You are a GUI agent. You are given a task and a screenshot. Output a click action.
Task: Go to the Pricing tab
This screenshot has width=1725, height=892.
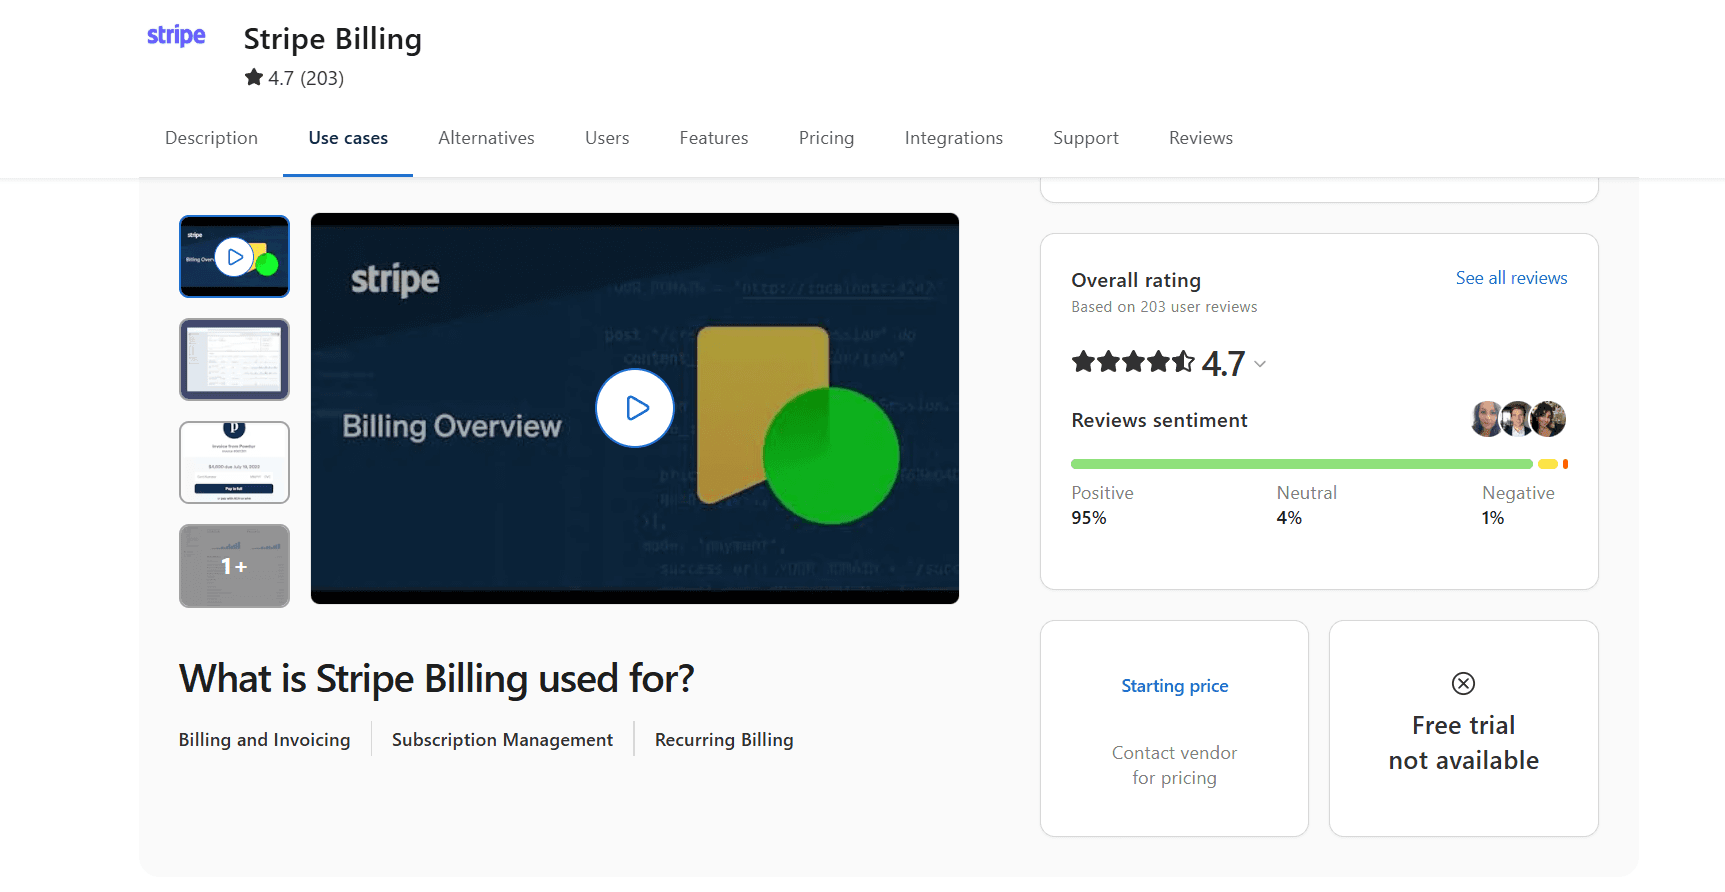click(x=826, y=138)
